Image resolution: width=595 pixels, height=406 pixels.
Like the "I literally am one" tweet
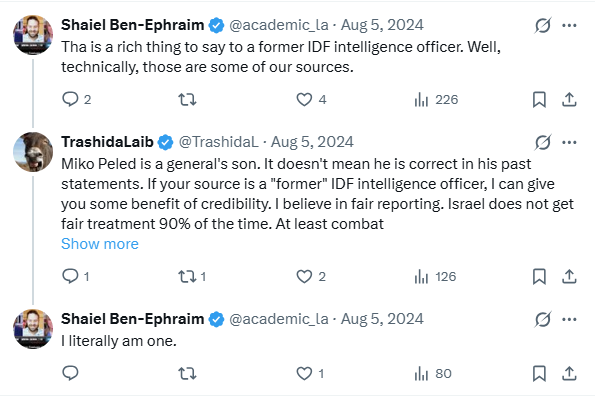304,373
